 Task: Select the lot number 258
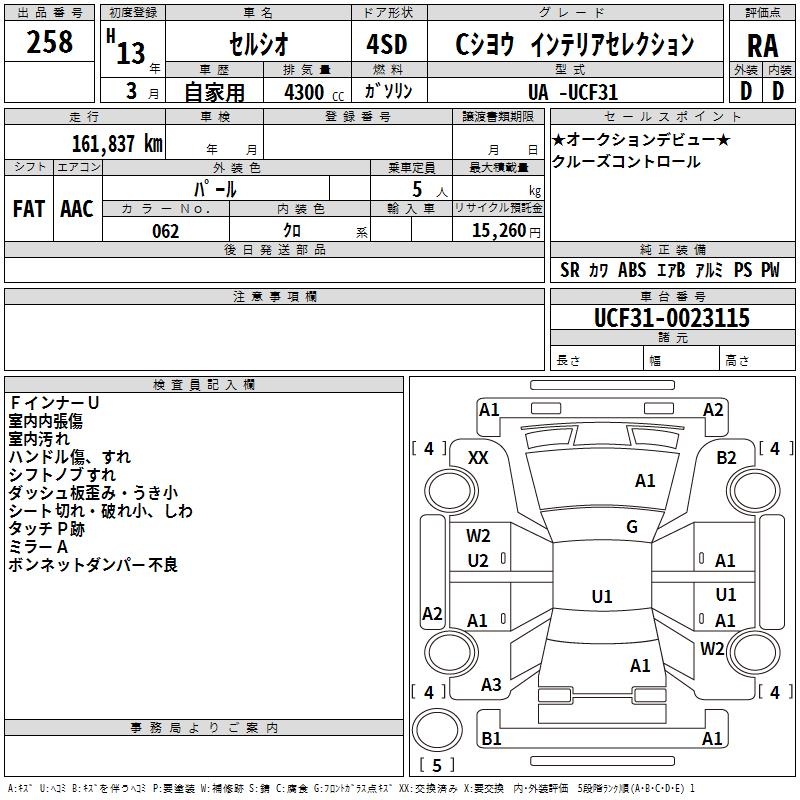coord(50,42)
